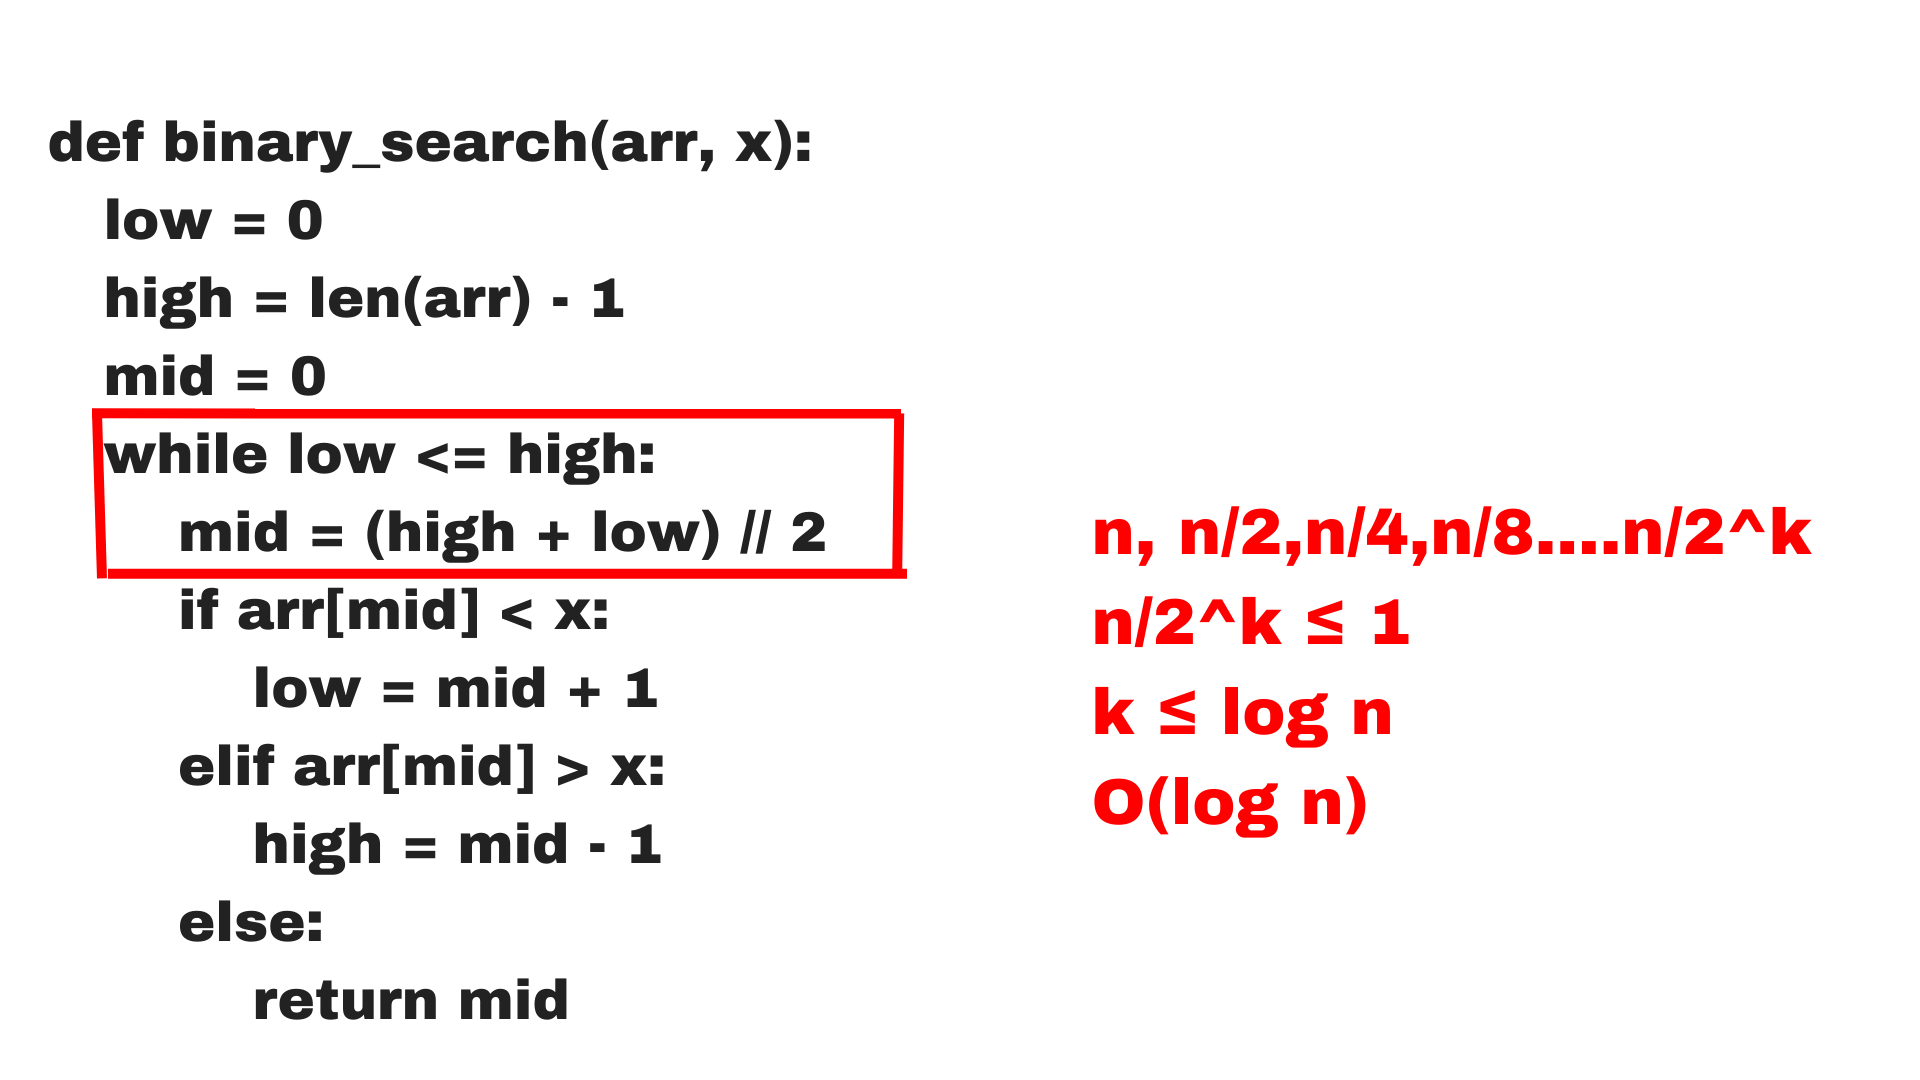
Task: Click the binary_search function definition
Action: coord(396,125)
